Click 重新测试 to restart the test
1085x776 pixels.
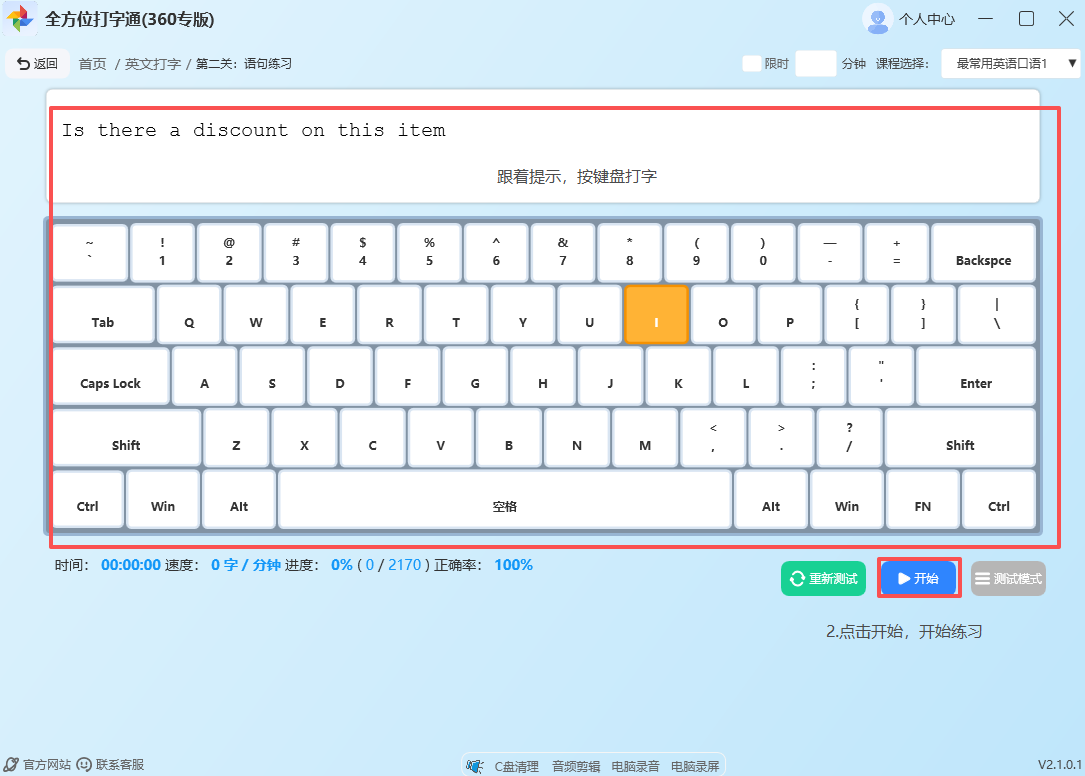pos(823,578)
